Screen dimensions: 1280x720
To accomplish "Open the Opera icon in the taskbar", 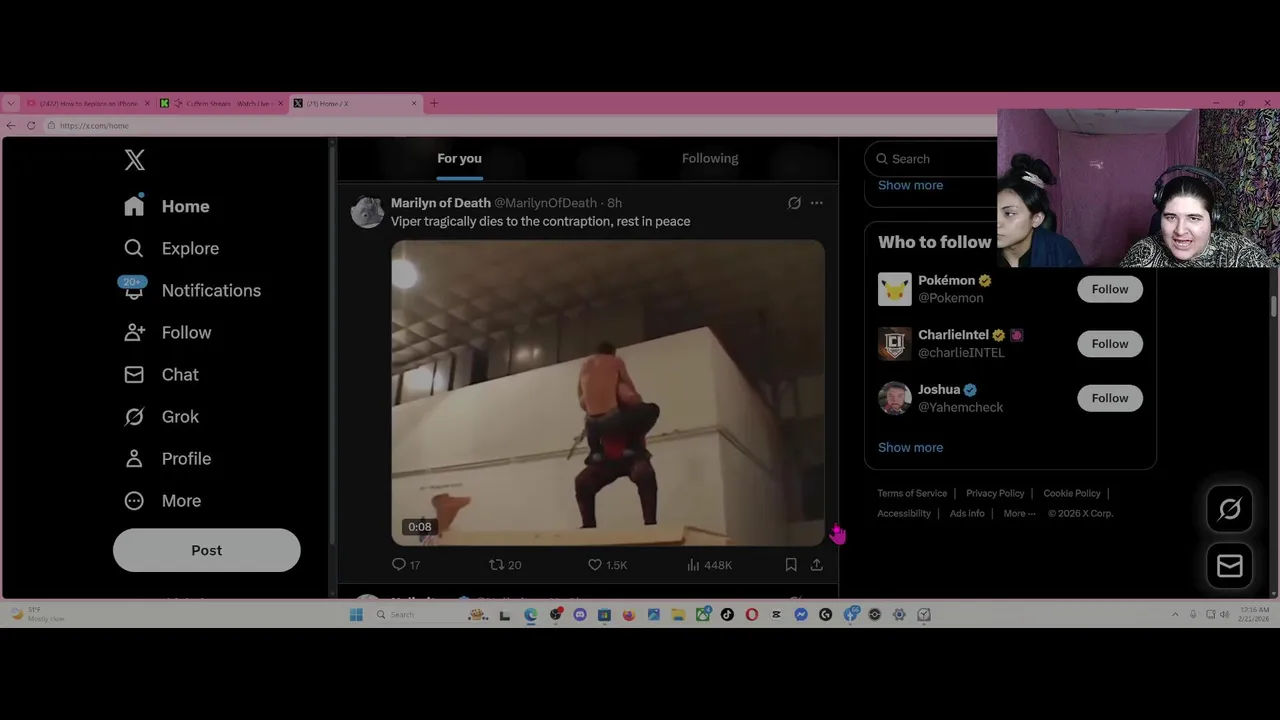I will coord(752,615).
